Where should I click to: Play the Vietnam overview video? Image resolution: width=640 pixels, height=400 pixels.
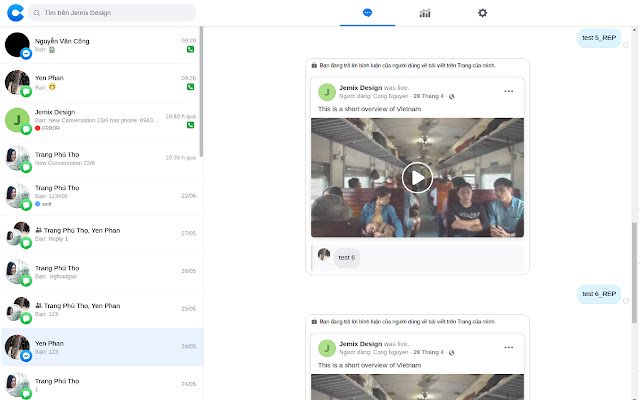click(417, 178)
